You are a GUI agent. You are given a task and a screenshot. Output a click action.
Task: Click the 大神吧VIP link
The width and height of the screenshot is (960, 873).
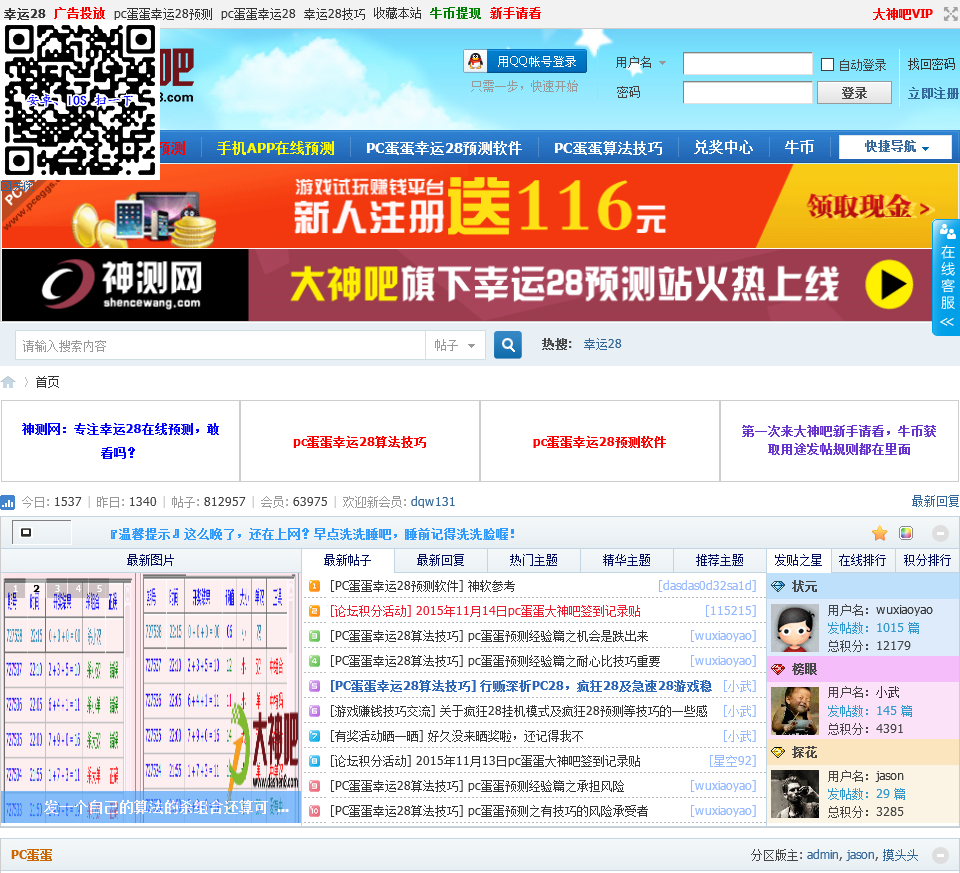coord(902,13)
